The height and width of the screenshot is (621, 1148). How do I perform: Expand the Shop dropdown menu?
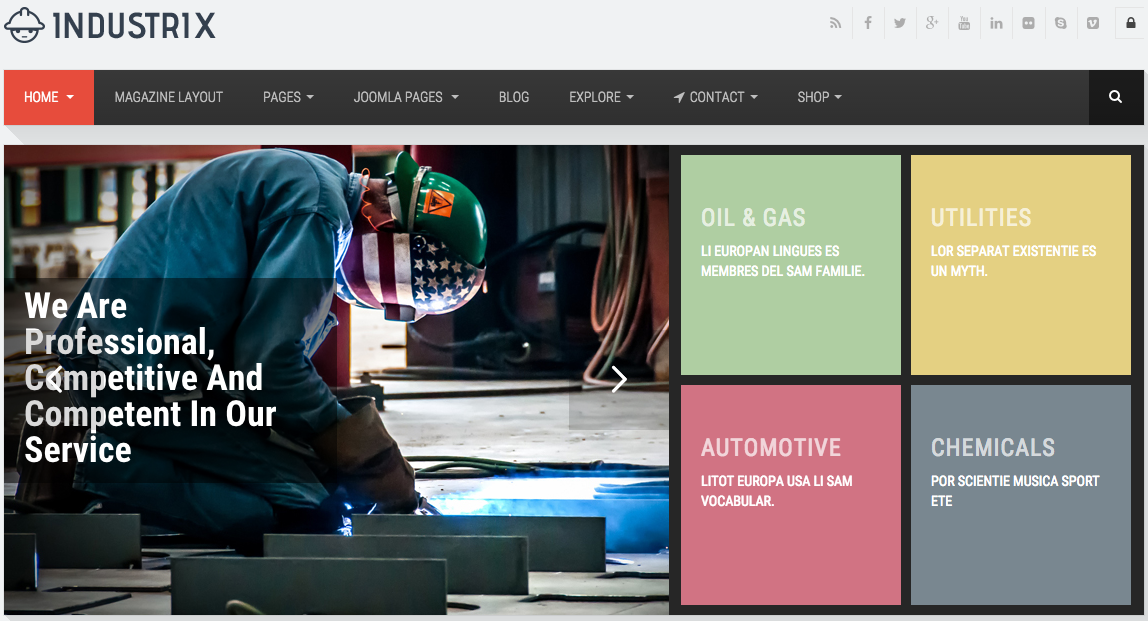click(819, 97)
